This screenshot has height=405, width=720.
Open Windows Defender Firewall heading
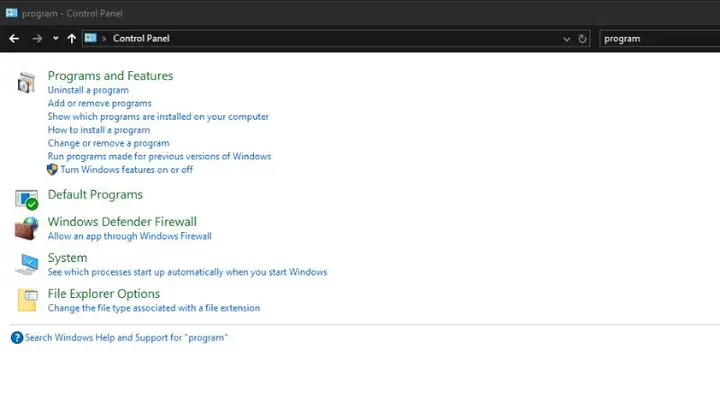[x=122, y=222]
